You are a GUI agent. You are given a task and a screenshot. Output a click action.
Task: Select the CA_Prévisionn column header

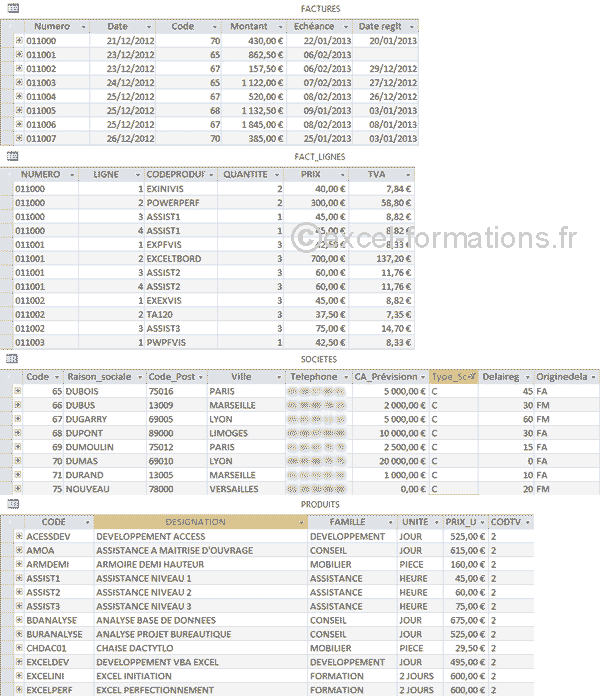click(390, 377)
